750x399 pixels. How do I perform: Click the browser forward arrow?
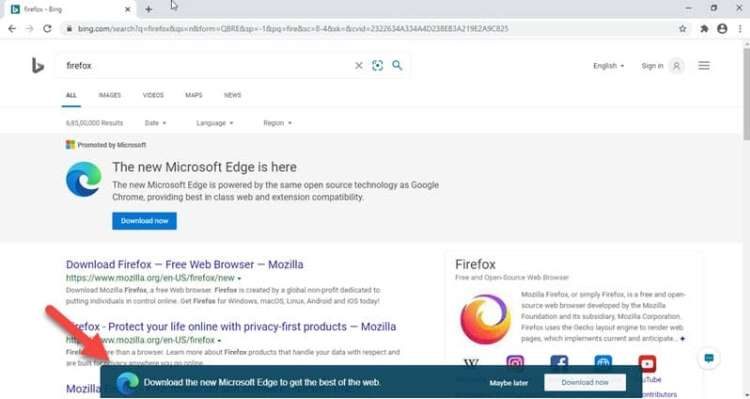click(x=30, y=29)
